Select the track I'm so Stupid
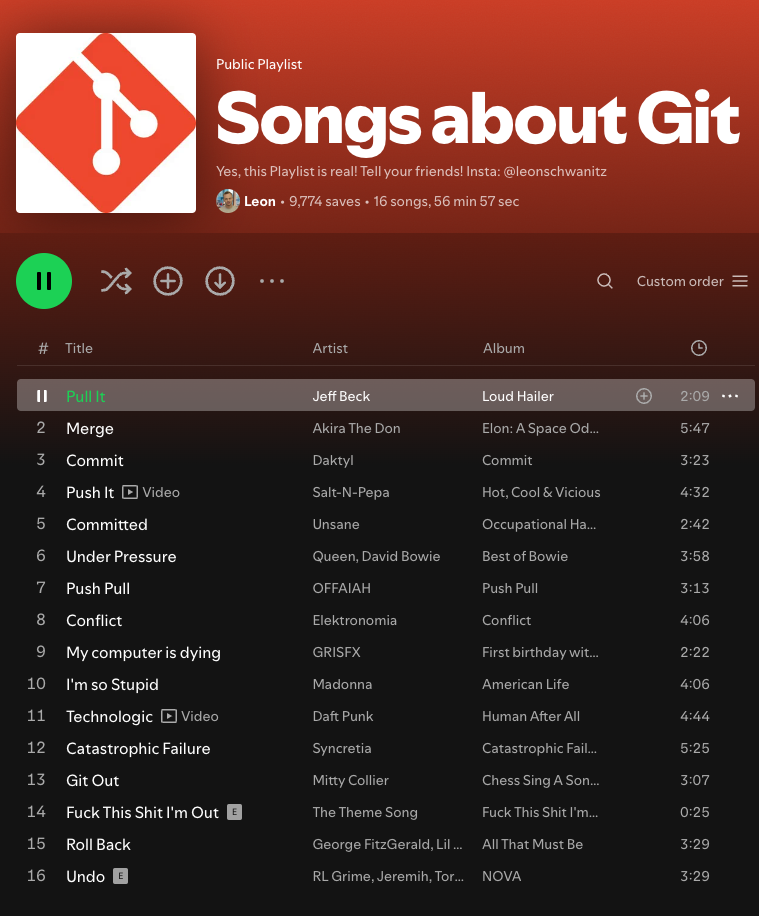Image resolution: width=759 pixels, height=916 pixels. pyautogui.click(x=112, y=684)
